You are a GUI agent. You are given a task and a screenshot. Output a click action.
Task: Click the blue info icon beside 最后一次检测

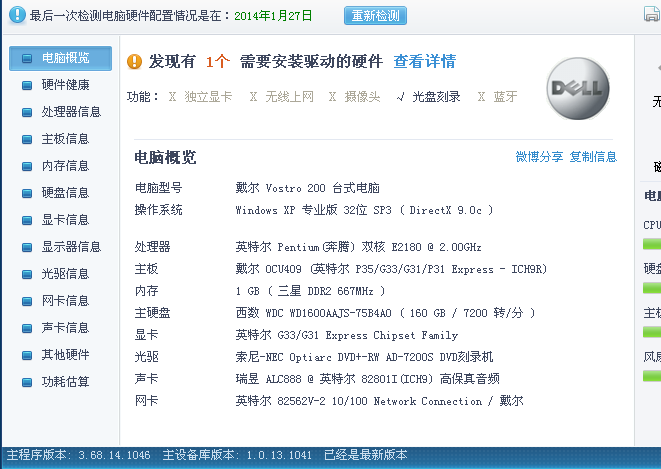click(17, 15)
